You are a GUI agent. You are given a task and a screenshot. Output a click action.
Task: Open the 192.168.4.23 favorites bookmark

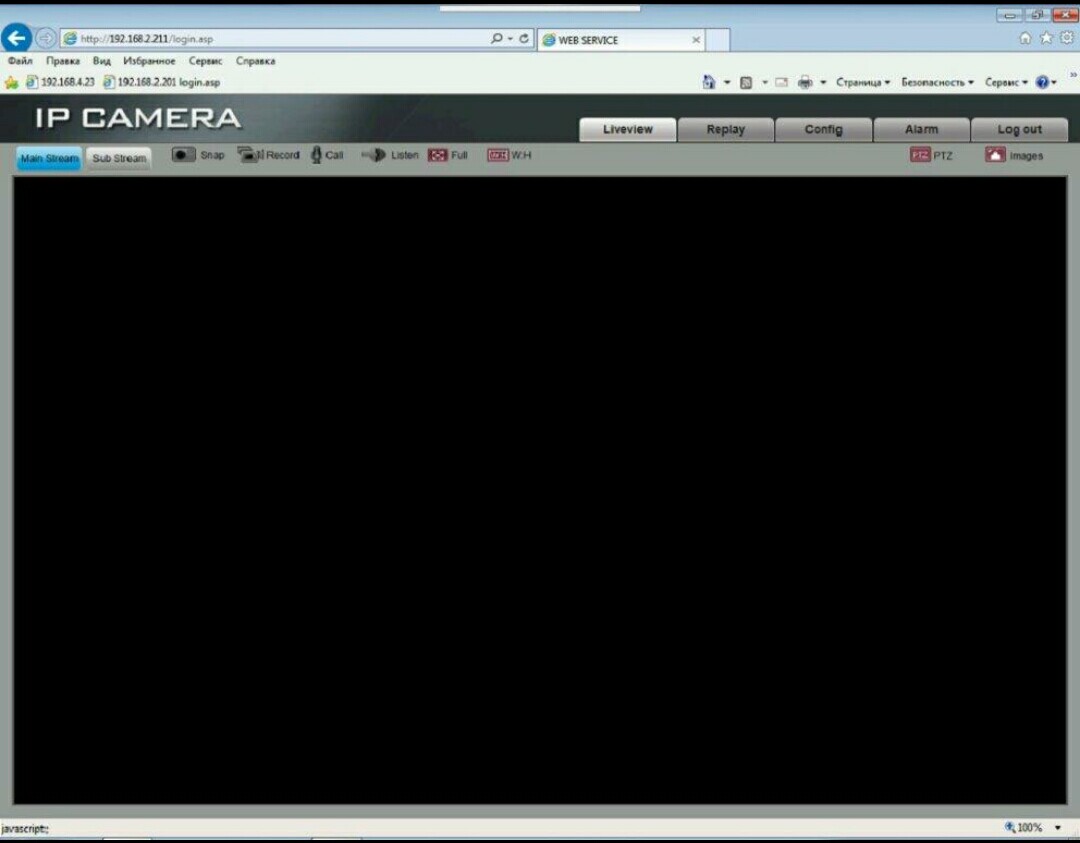pyautogui.click(x=60, y=82)
